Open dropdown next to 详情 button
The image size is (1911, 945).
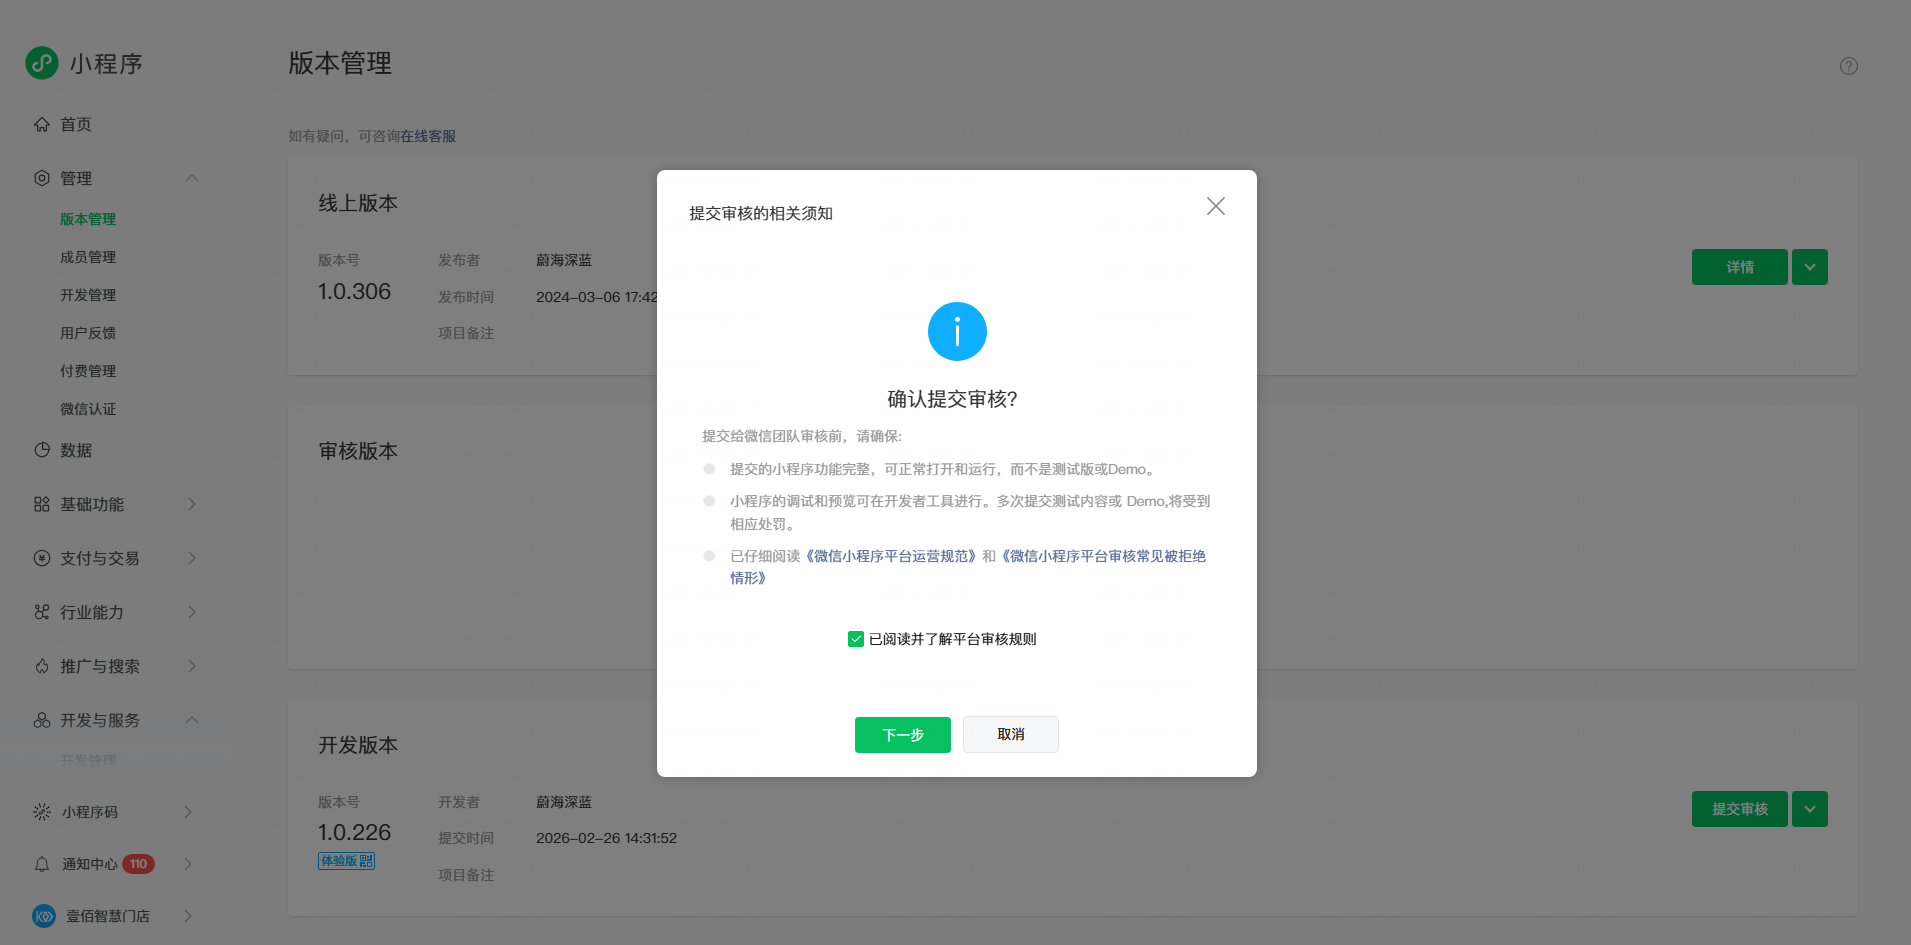click(x=1810, y=267)
